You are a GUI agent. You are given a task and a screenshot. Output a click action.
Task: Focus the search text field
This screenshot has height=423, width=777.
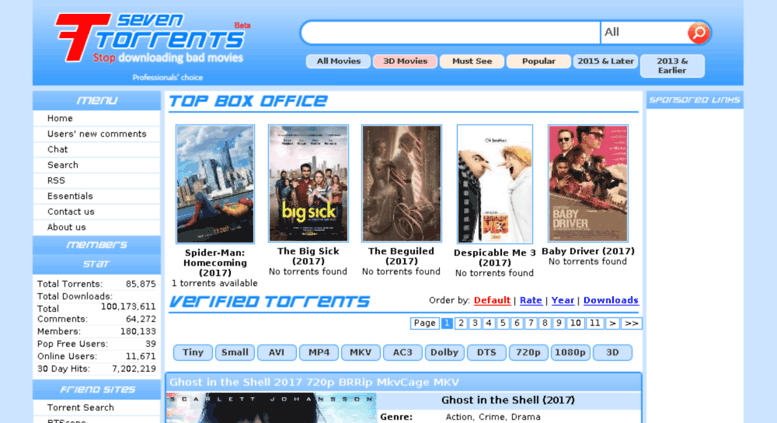click(451, 33)
